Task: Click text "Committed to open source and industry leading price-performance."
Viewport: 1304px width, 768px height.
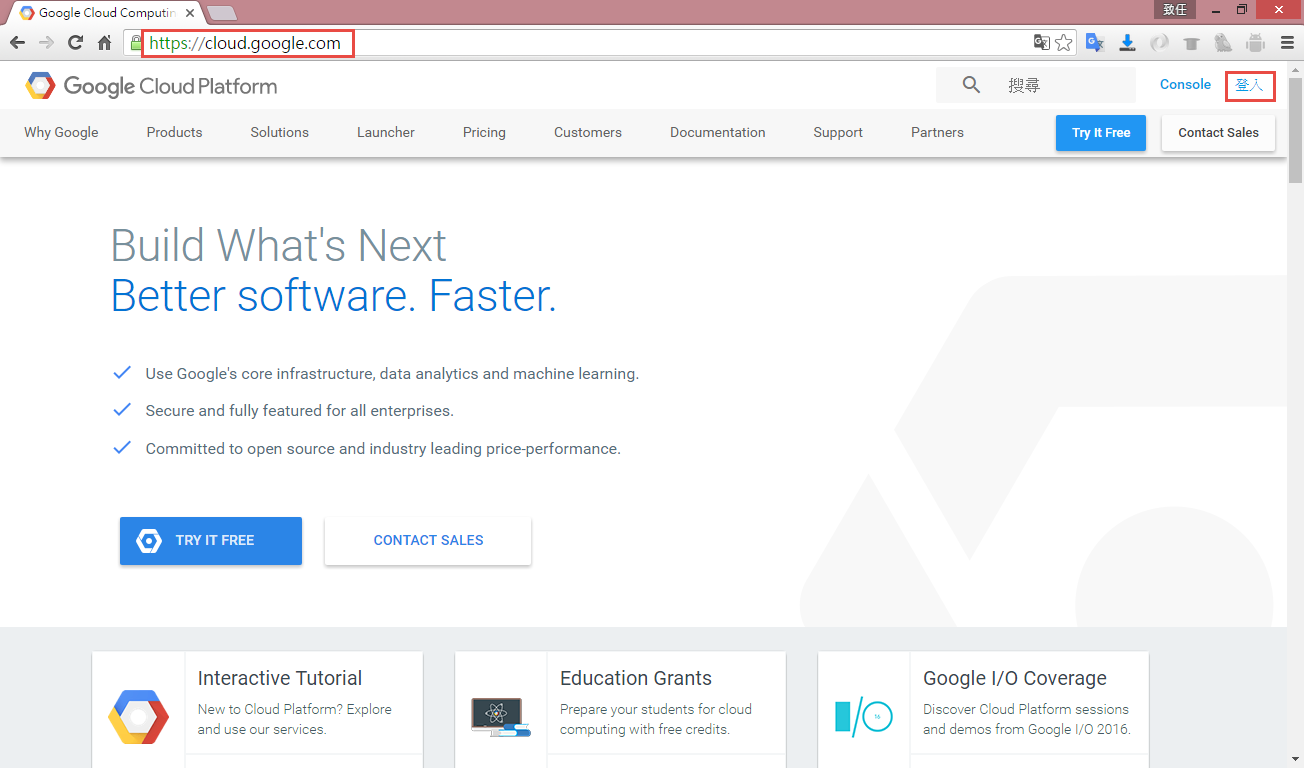Action: [383, 449]
